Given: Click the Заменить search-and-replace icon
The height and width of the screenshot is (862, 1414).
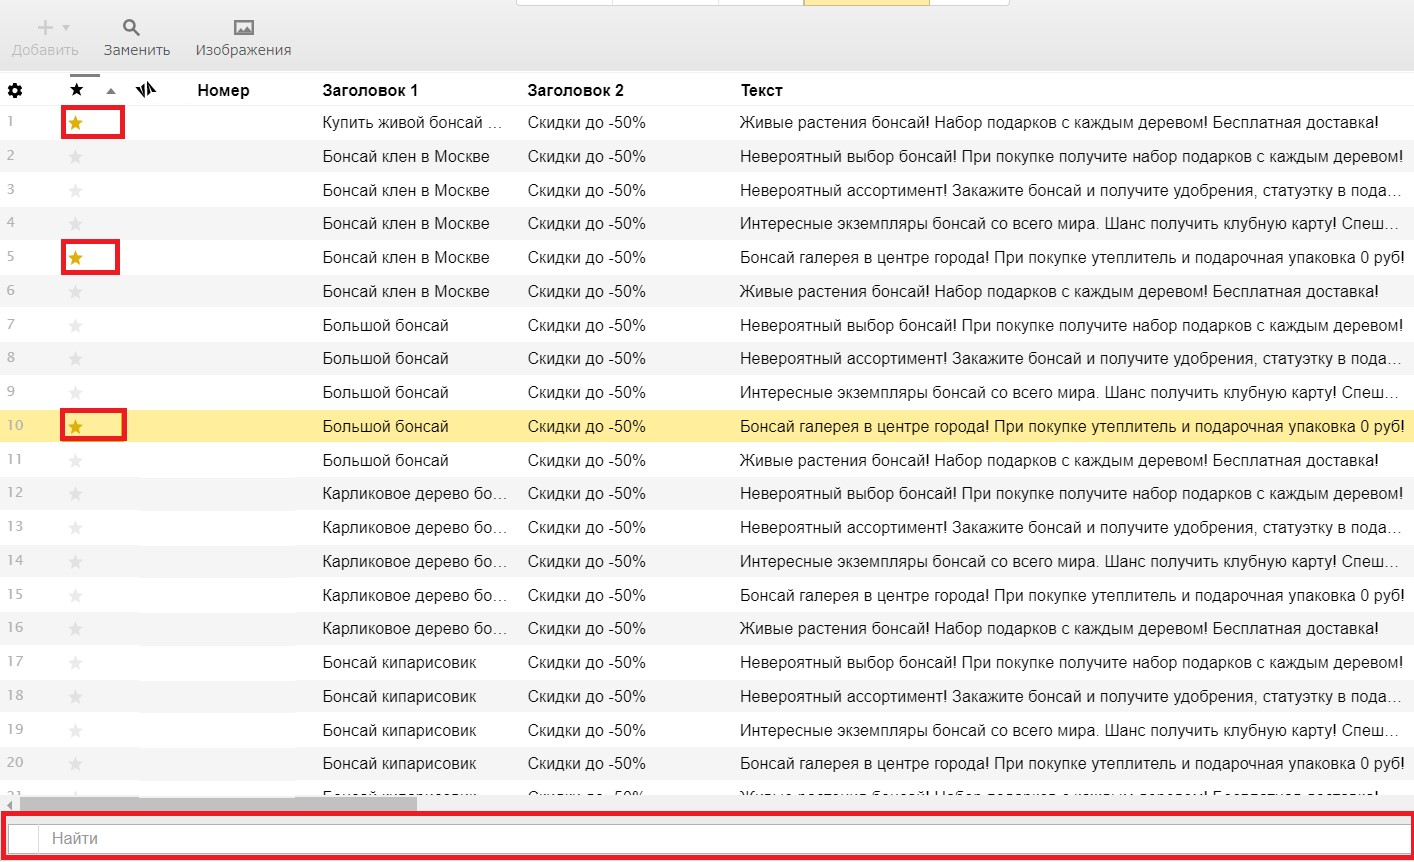Looking at the screenshot, I should [x=131, y=28].
